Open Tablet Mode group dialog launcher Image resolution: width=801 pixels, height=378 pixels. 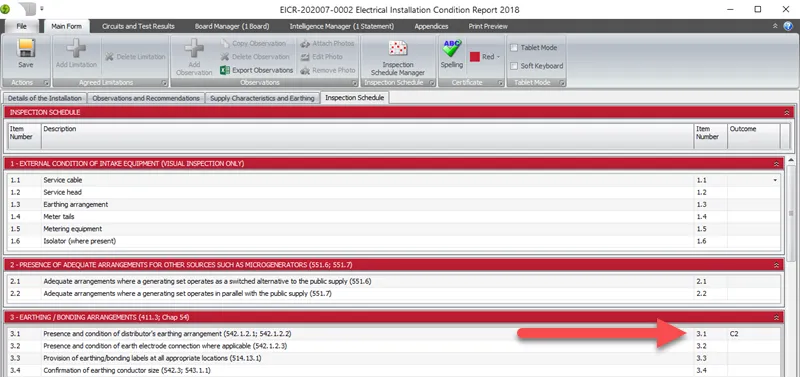click(x=561, y=83)
